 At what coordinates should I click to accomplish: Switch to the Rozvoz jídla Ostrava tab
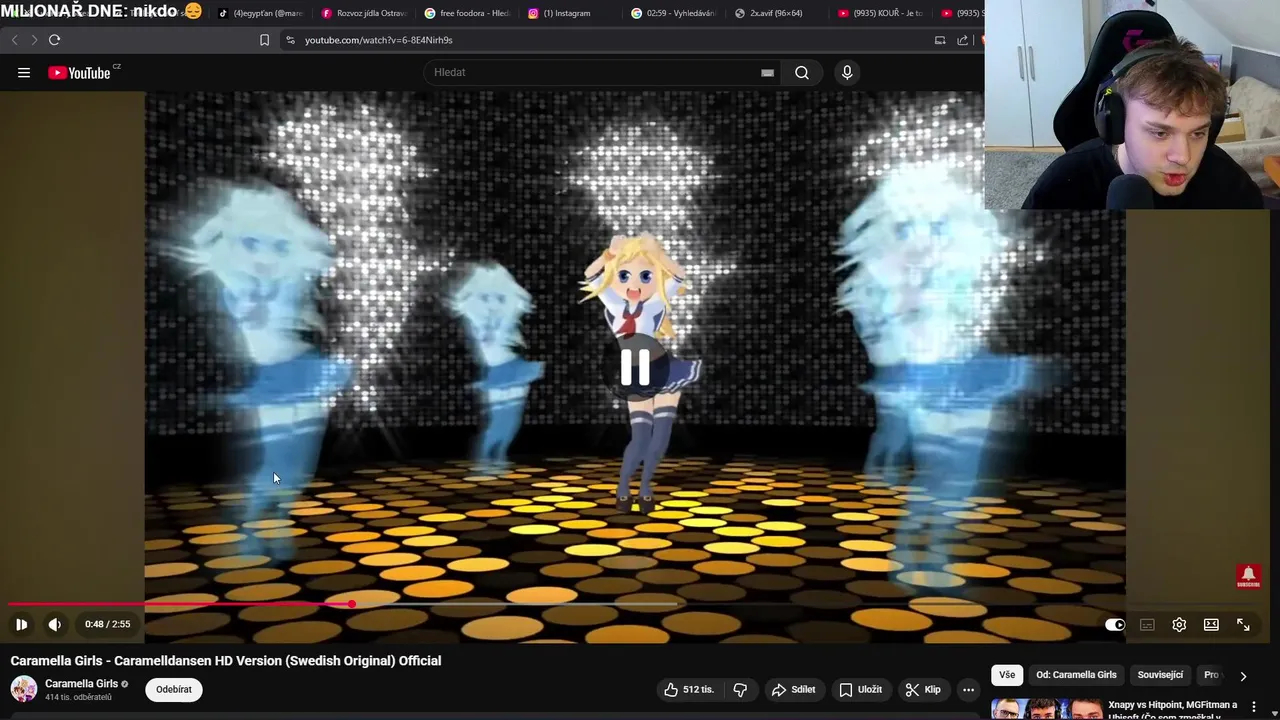362,13
